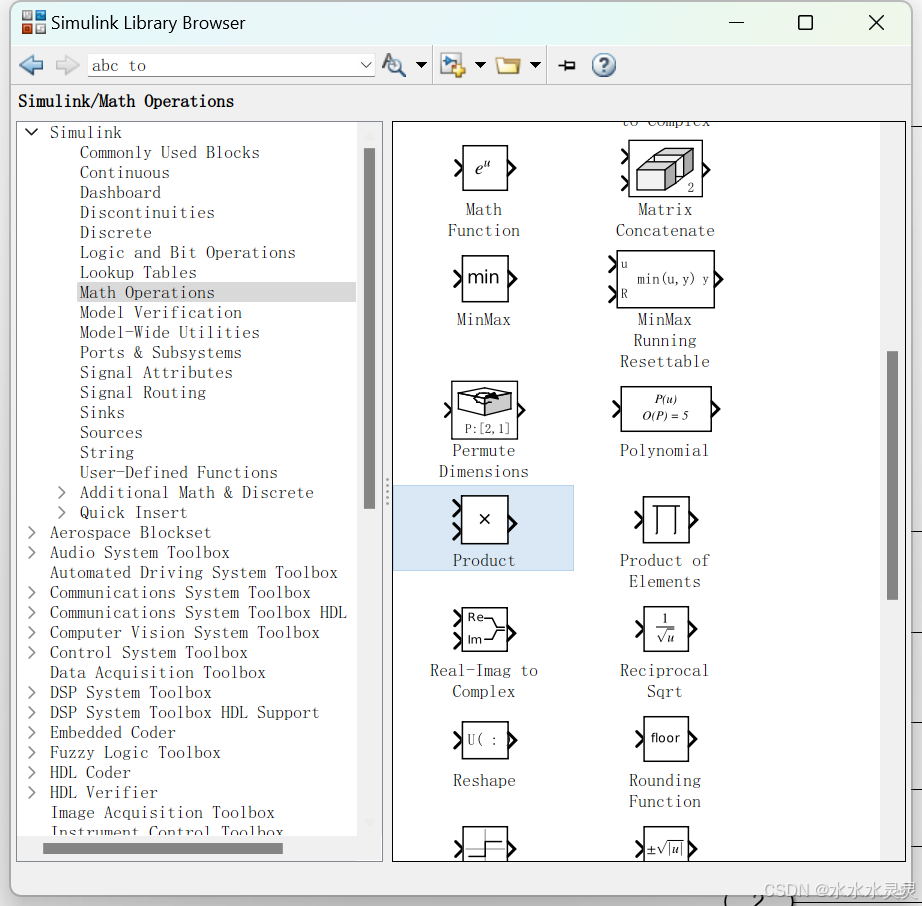Open the Sinks library

[102, 412]
